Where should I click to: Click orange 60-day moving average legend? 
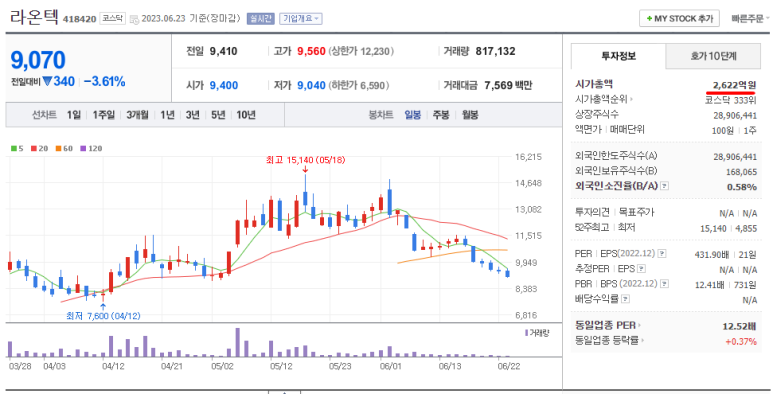64,148
